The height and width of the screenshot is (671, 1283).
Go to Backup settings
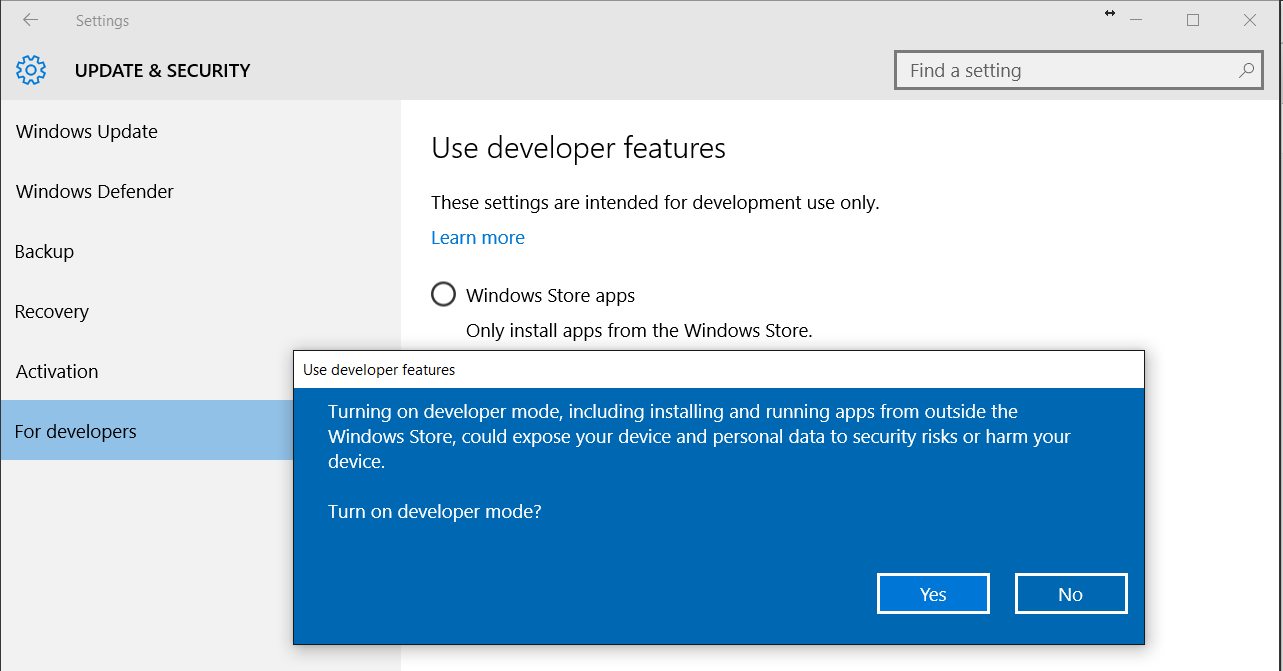pyautogui.click(x=200, y=251)
